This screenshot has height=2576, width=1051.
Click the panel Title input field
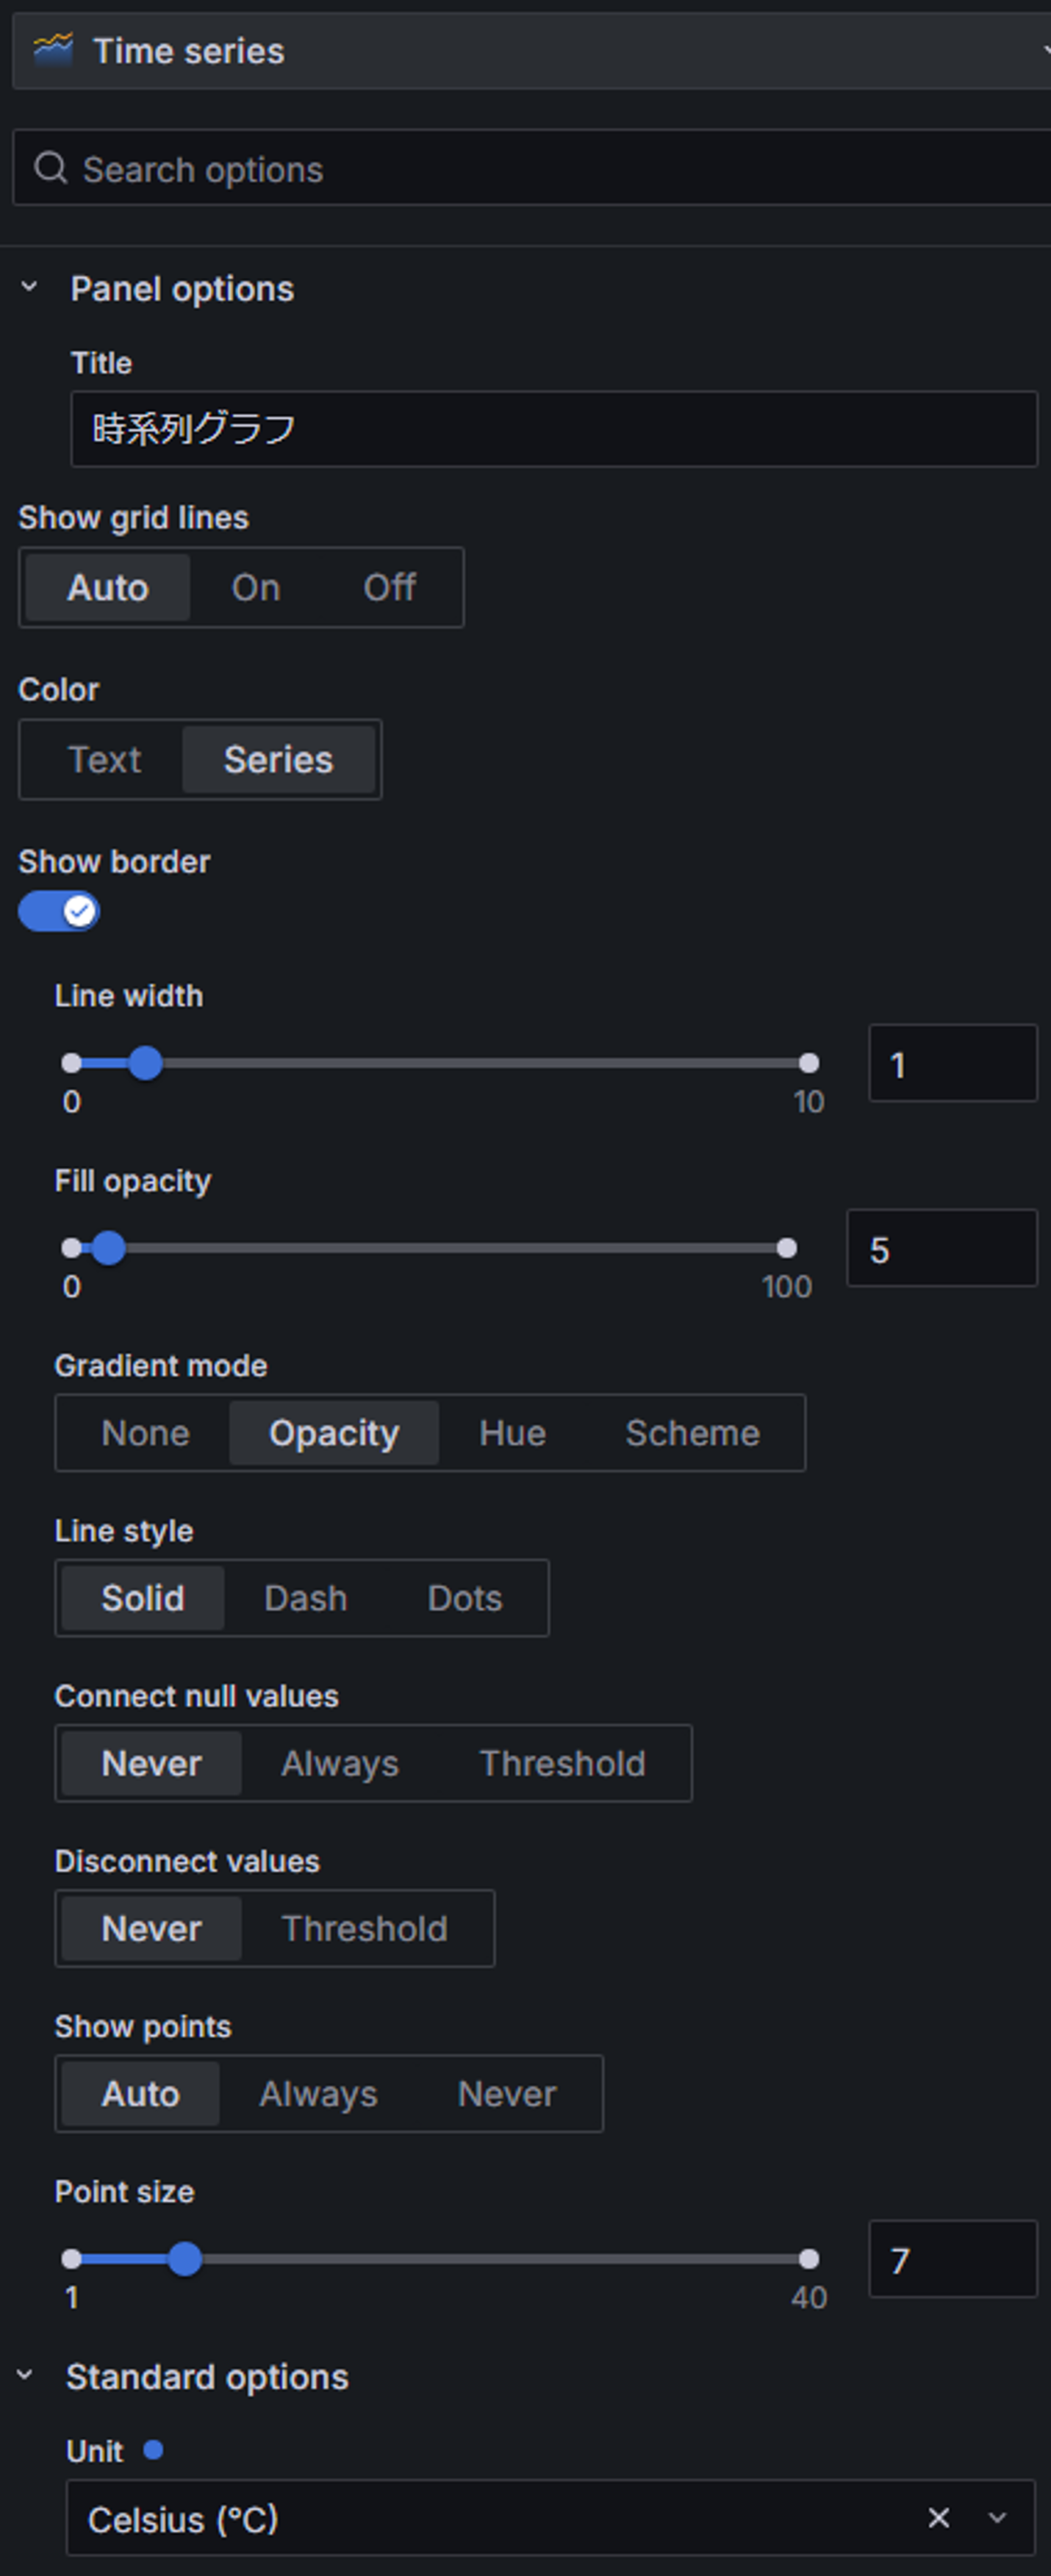[x=554, y=428]
